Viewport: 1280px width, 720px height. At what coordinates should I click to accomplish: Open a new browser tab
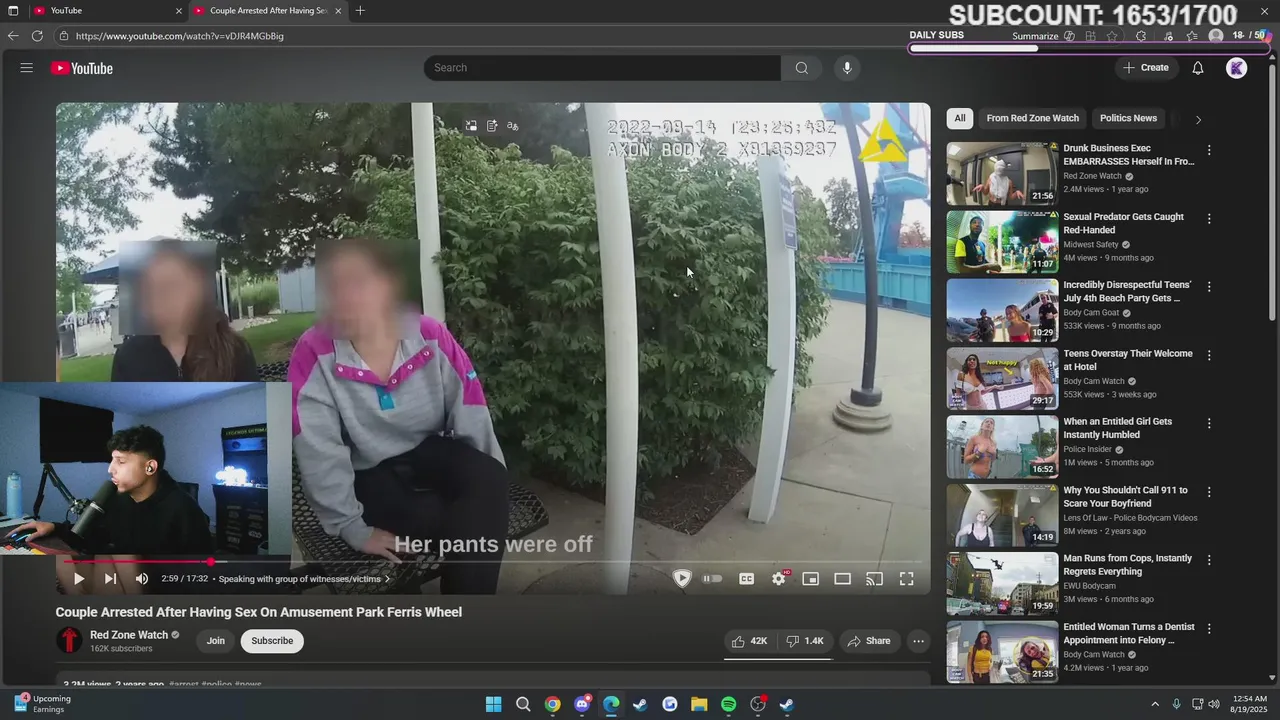tap(360, 11)
